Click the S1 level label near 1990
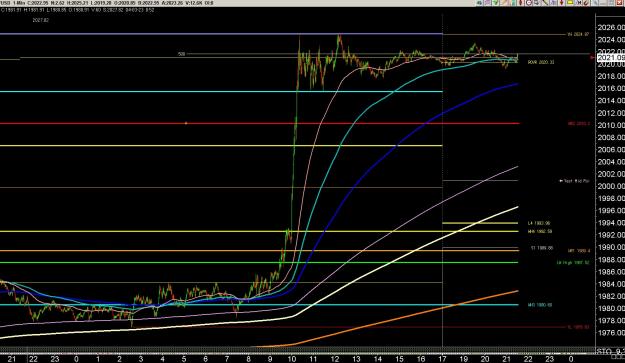625x363 pixels. tap(542, 248)
